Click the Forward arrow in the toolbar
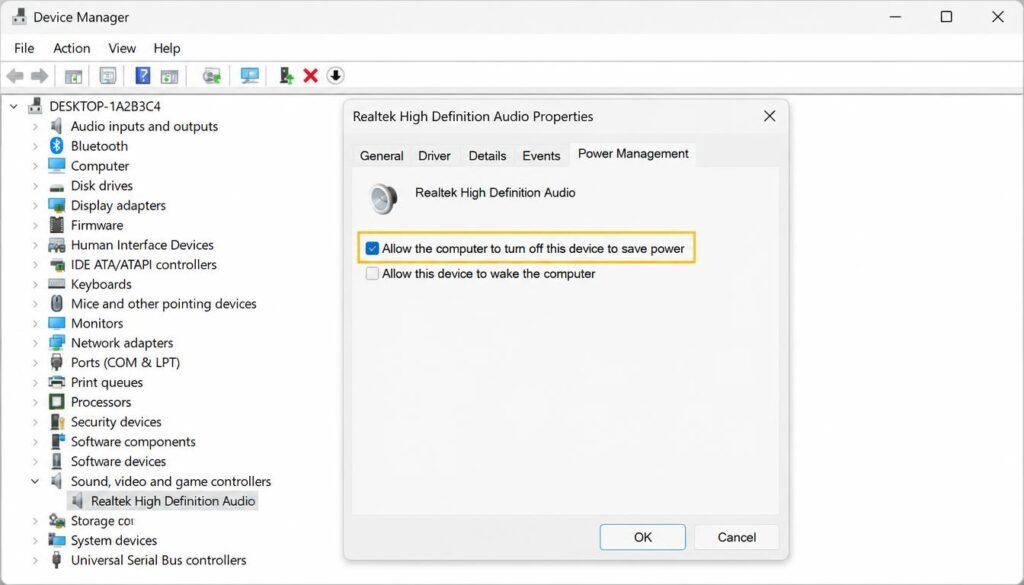This screenshot has width=1024, height=585. click(x=40, y=76)
